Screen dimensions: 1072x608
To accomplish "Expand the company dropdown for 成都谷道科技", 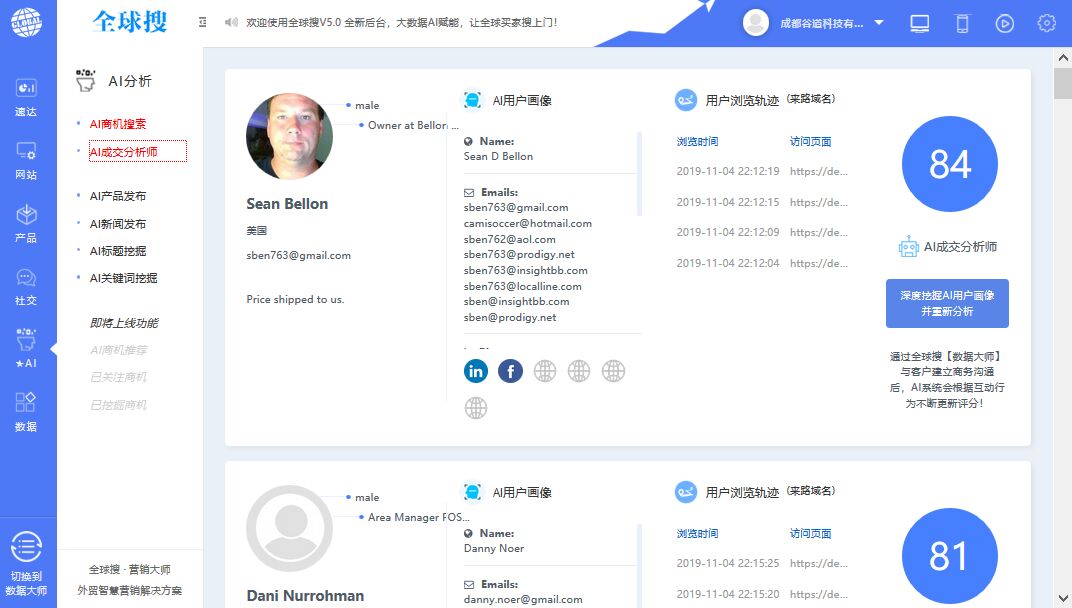I will 878,22.
